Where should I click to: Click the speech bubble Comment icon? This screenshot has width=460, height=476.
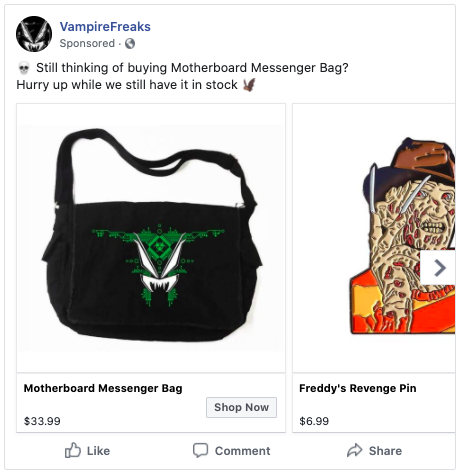(200, 450)
